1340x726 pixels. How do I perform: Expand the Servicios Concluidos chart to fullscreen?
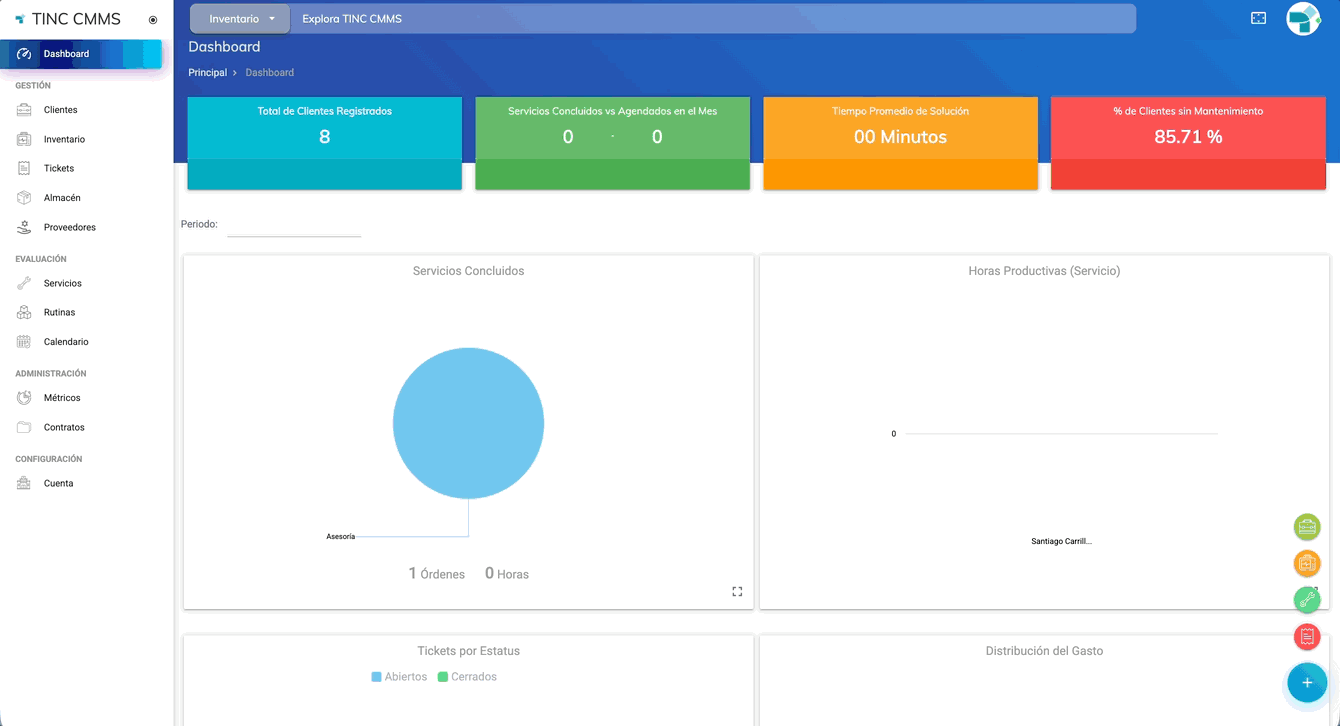(737, 592)
